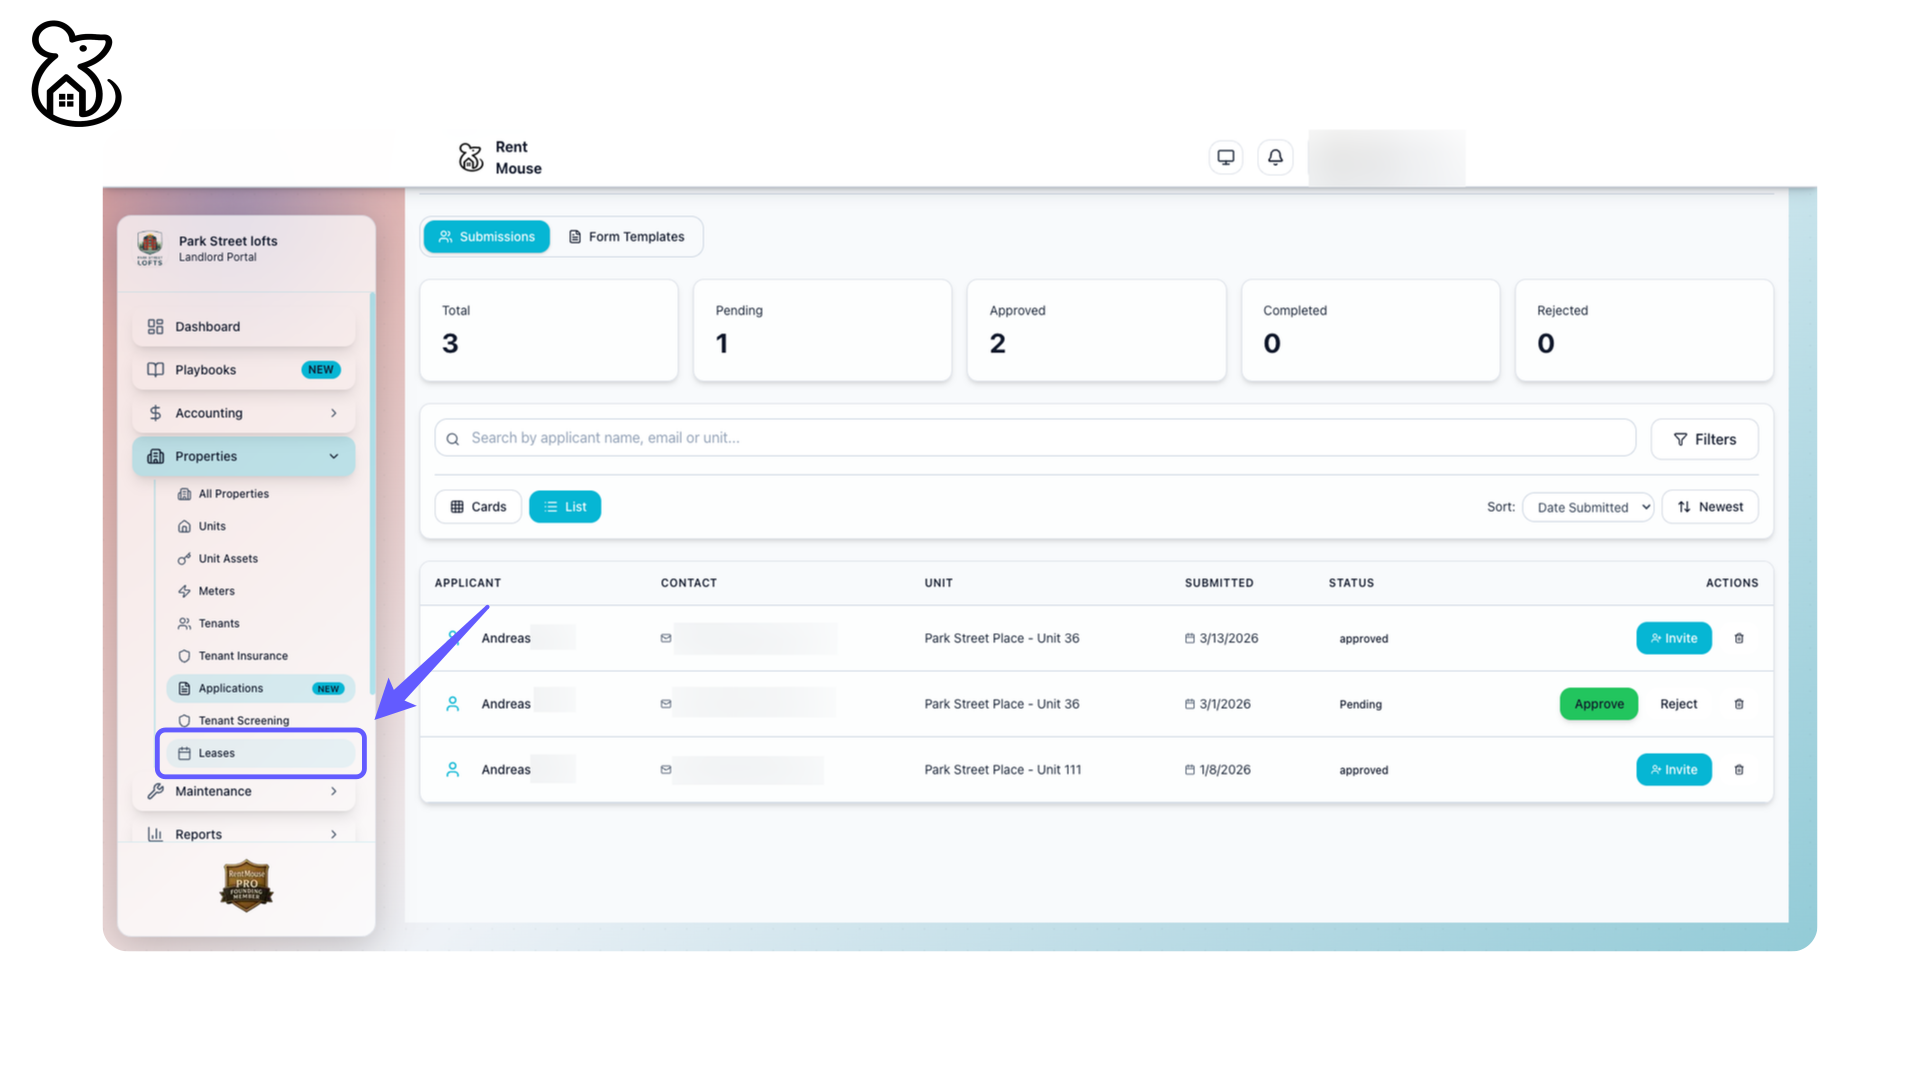Open the Filters panel

coord(1703,438)
